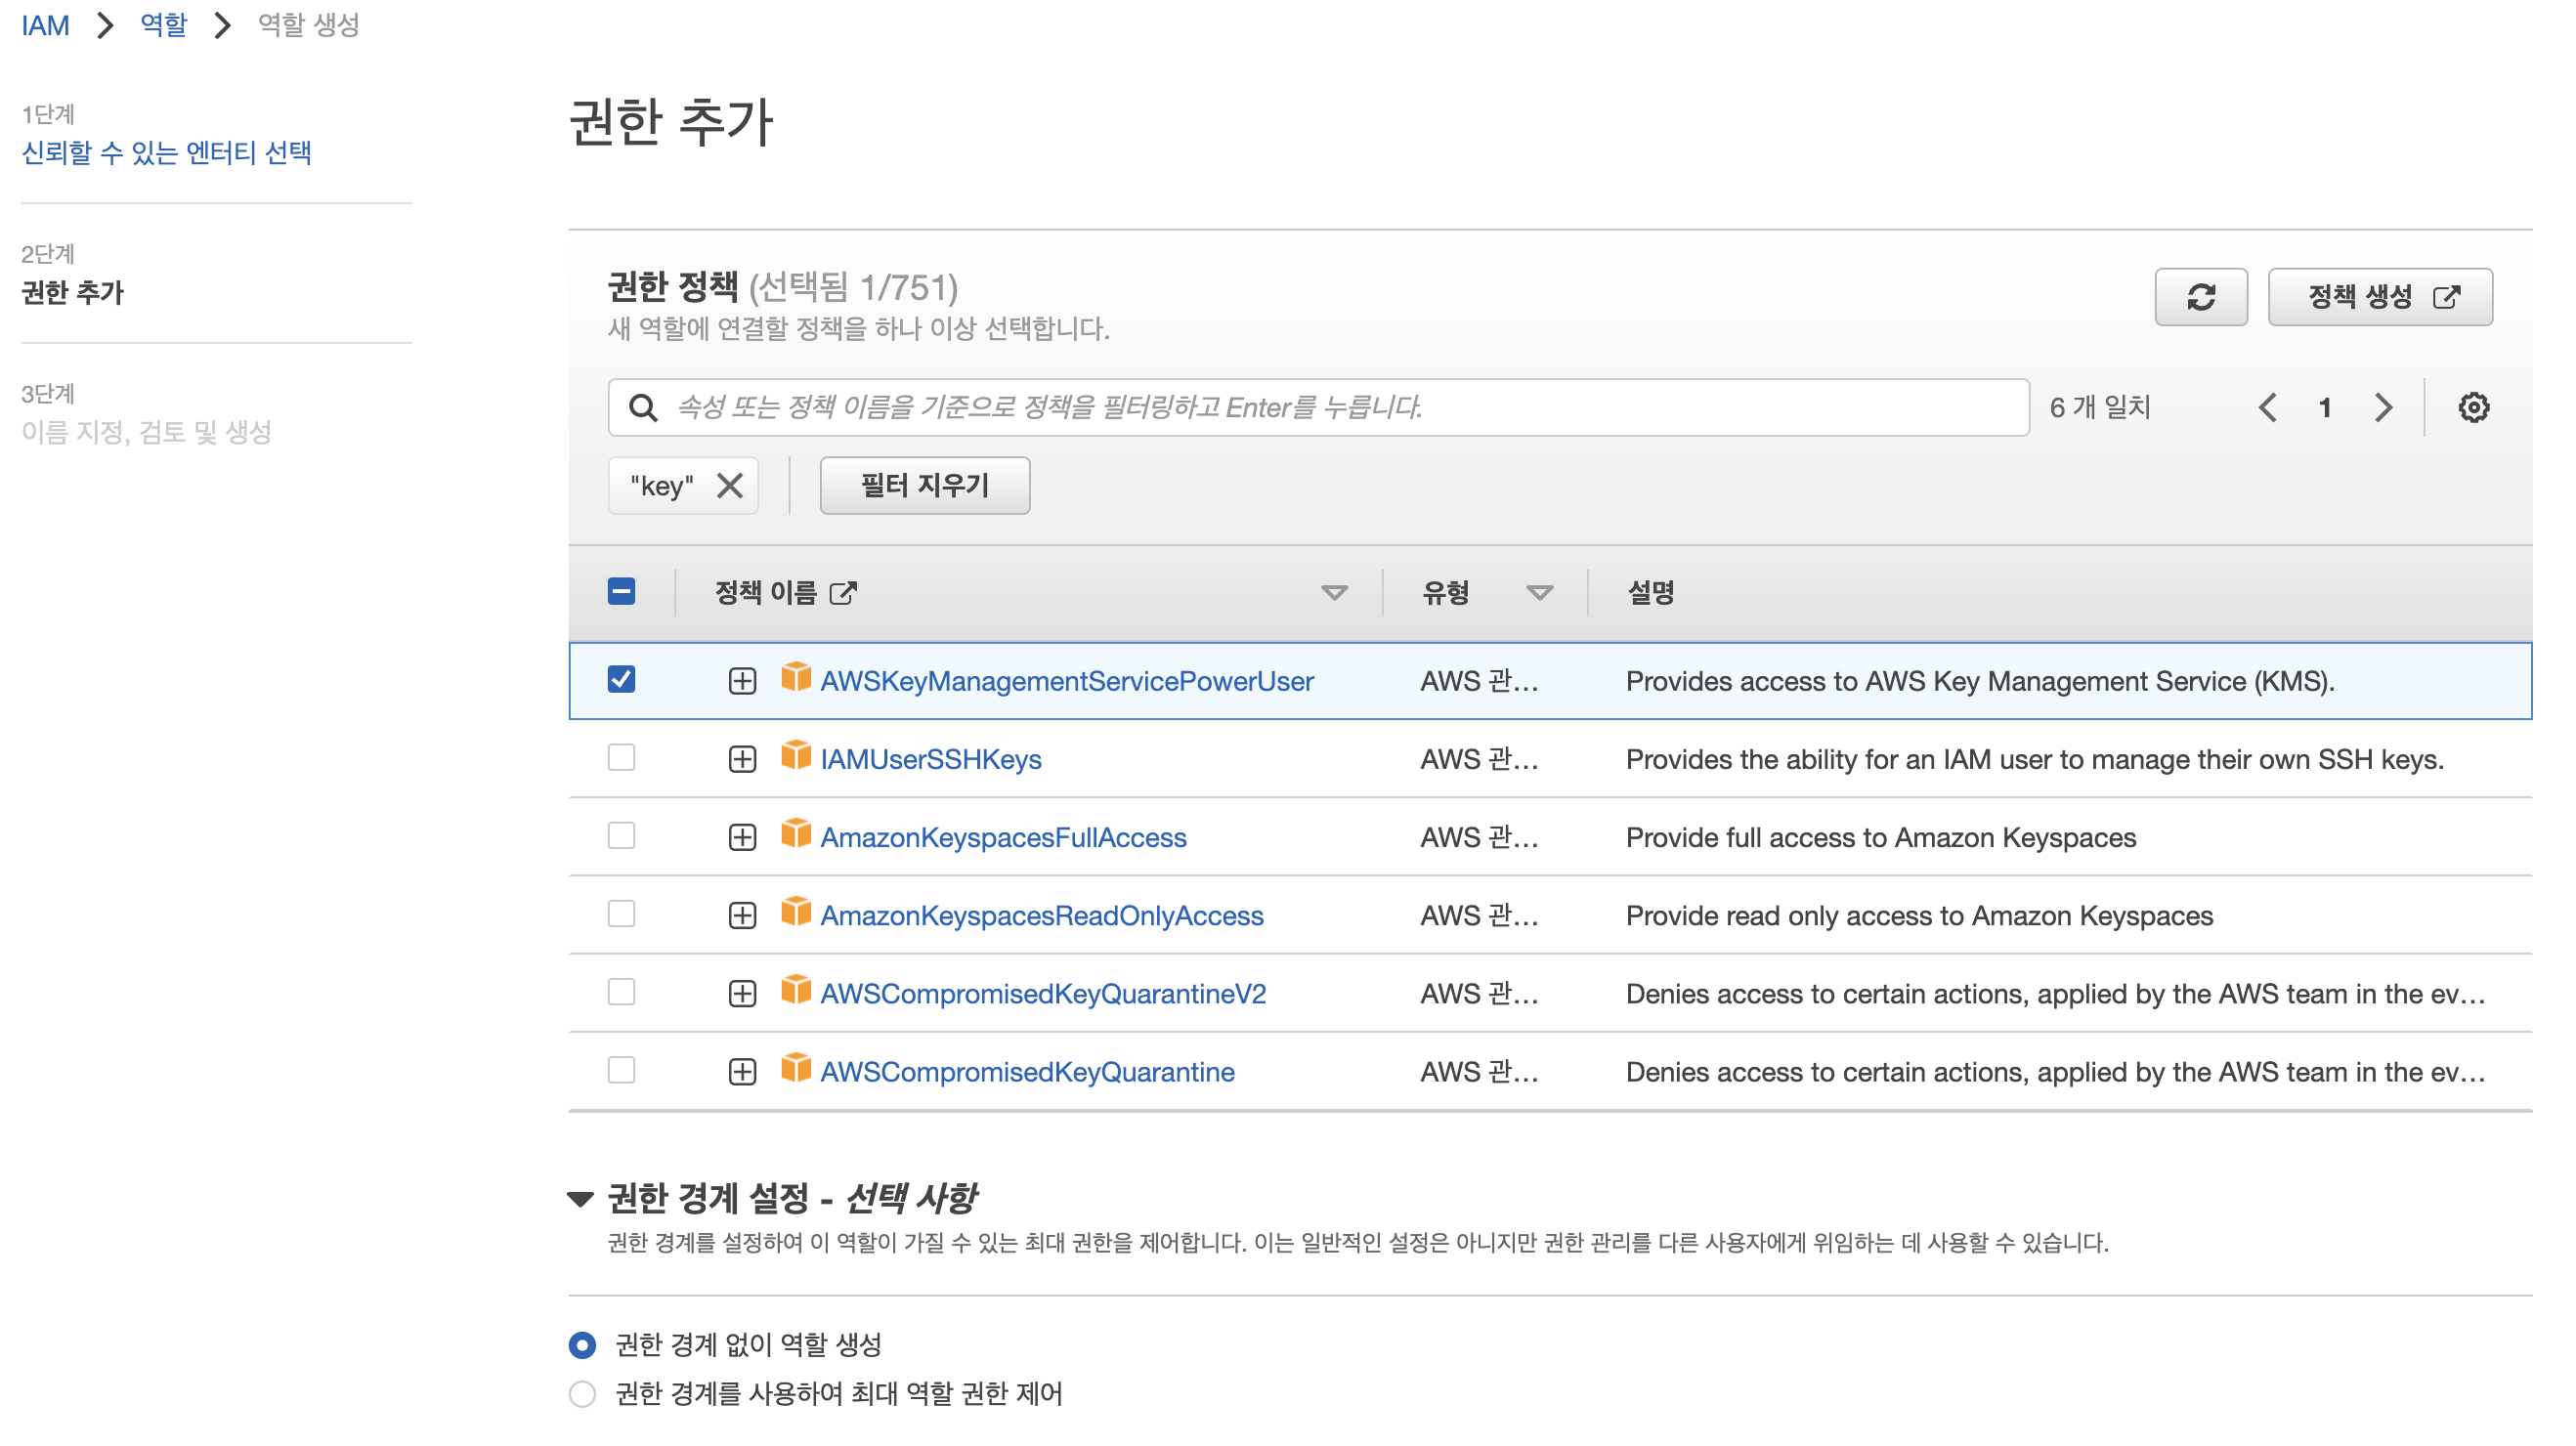Click the search magnifier icon
The width and height of the screenshot is (2576, 1446).
[x=643, y=407]
